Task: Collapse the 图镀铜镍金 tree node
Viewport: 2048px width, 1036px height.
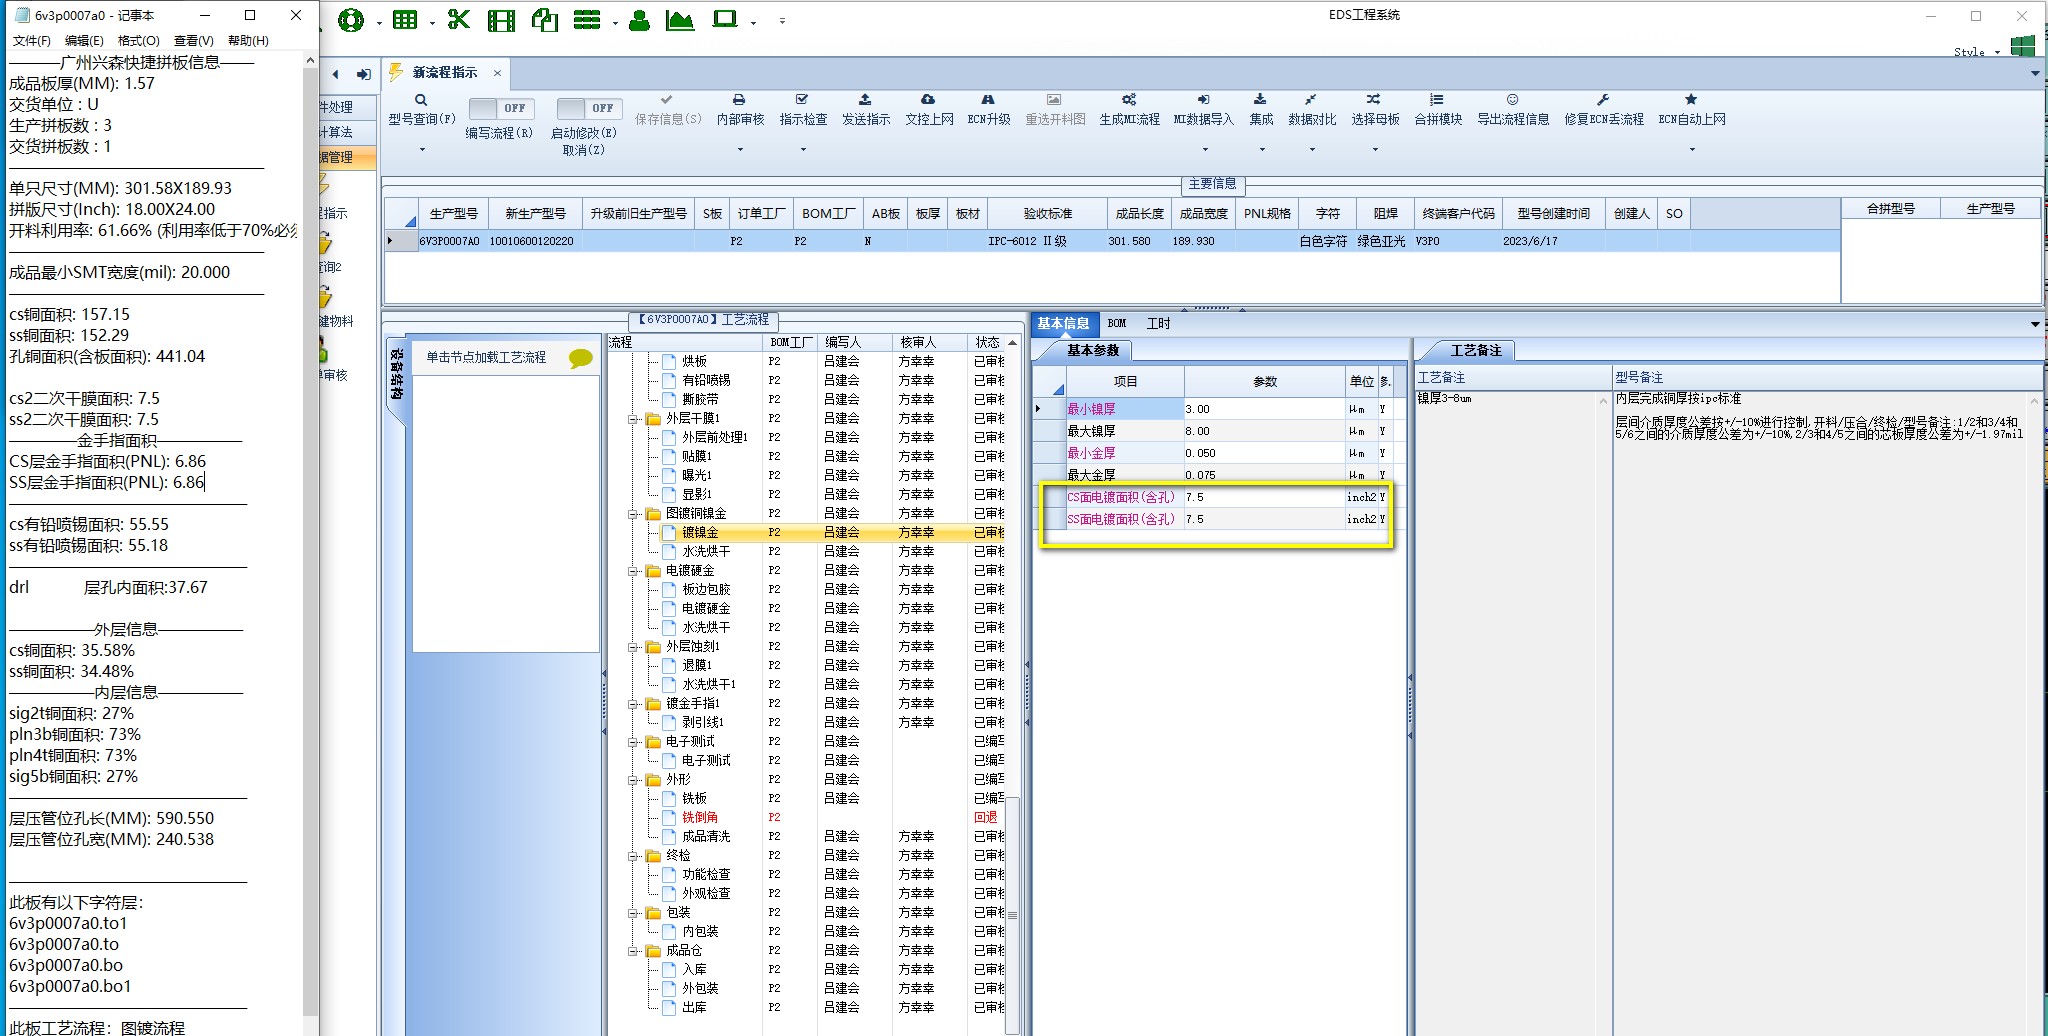Action: tap(633, 514)
